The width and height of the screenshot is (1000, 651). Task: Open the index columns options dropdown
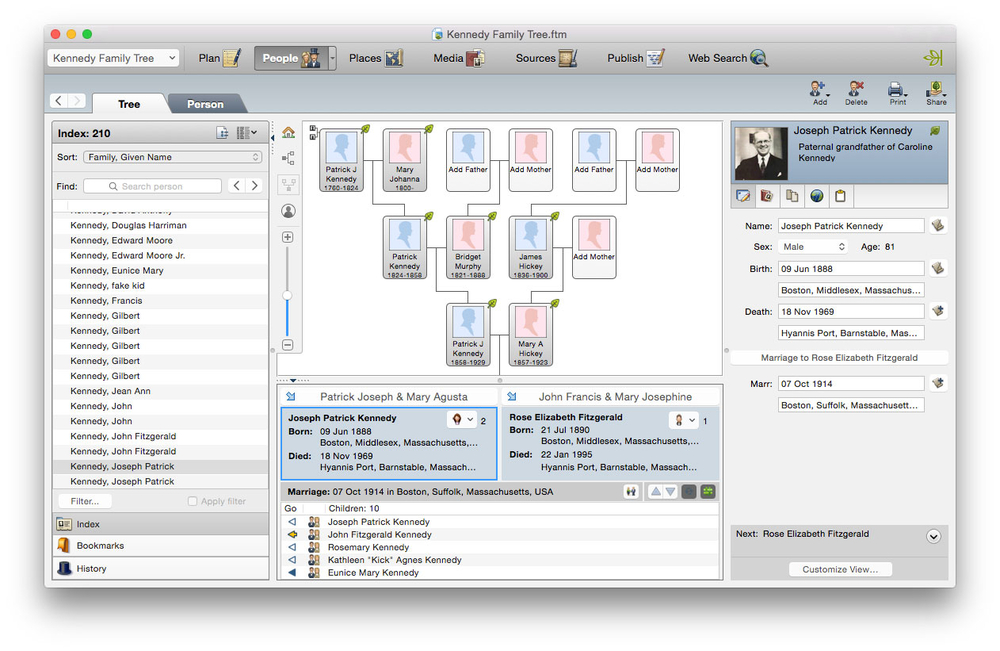[x=247, y=133]
